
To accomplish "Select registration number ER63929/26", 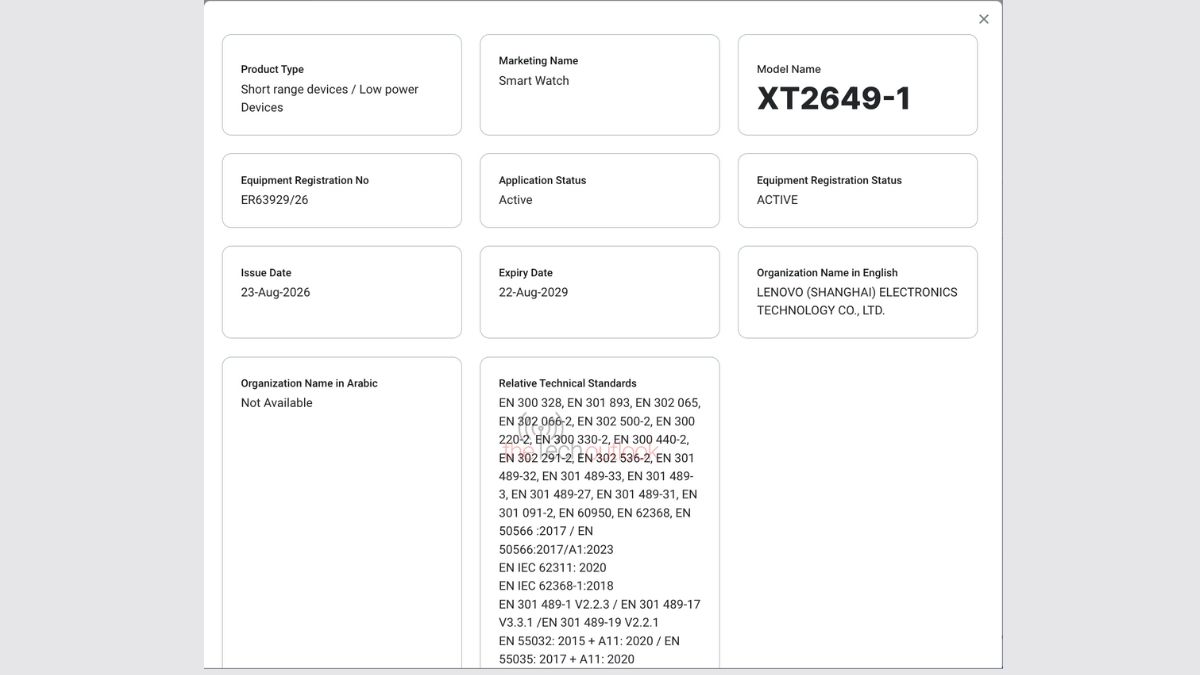I will point(274,200).
